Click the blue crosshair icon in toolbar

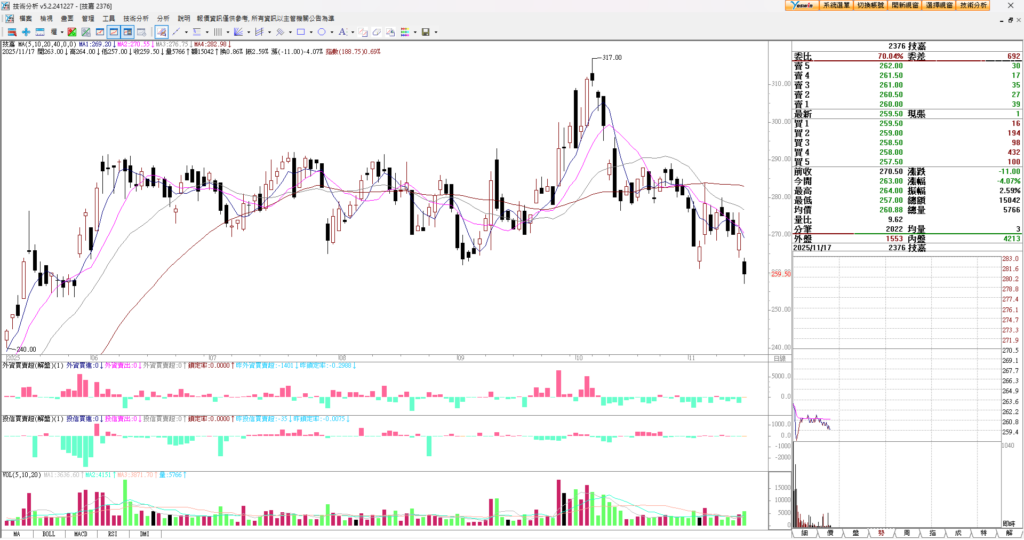point(26,32)
